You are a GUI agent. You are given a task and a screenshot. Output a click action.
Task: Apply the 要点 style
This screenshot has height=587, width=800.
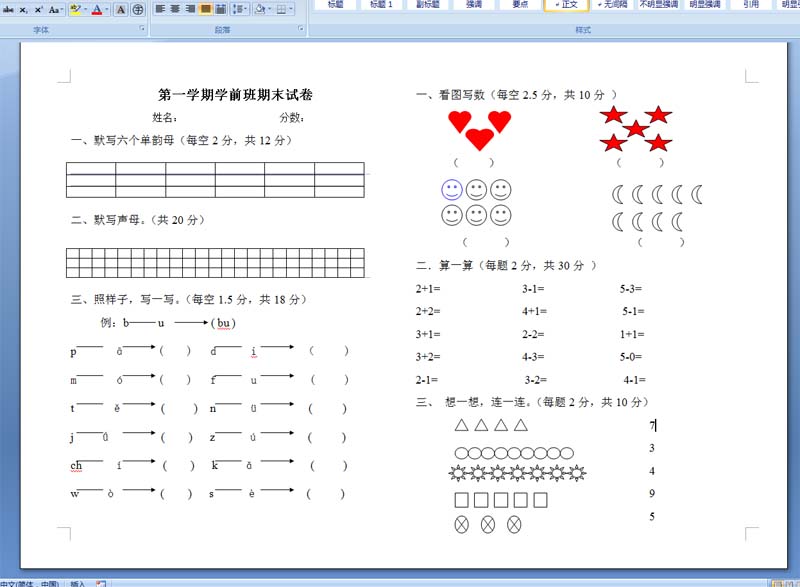(x=520, y=5)
